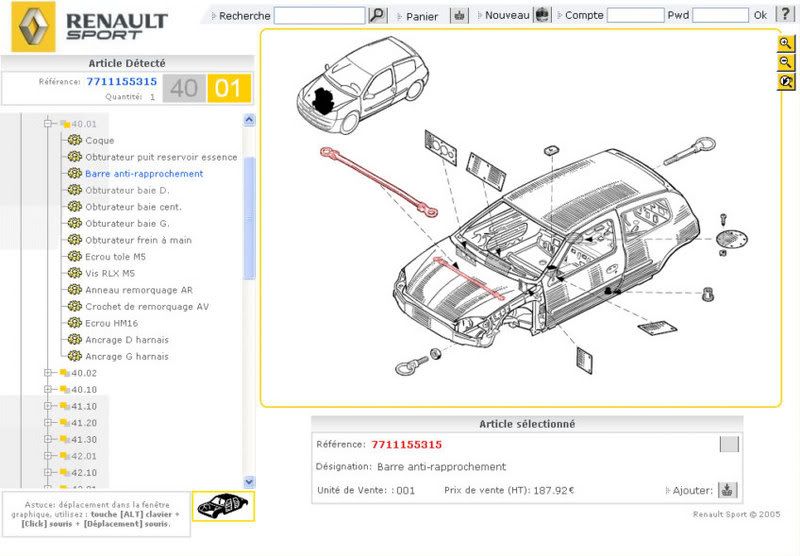Focus the Recherche search field
This screenshot has height=556, width=800.
319,15
